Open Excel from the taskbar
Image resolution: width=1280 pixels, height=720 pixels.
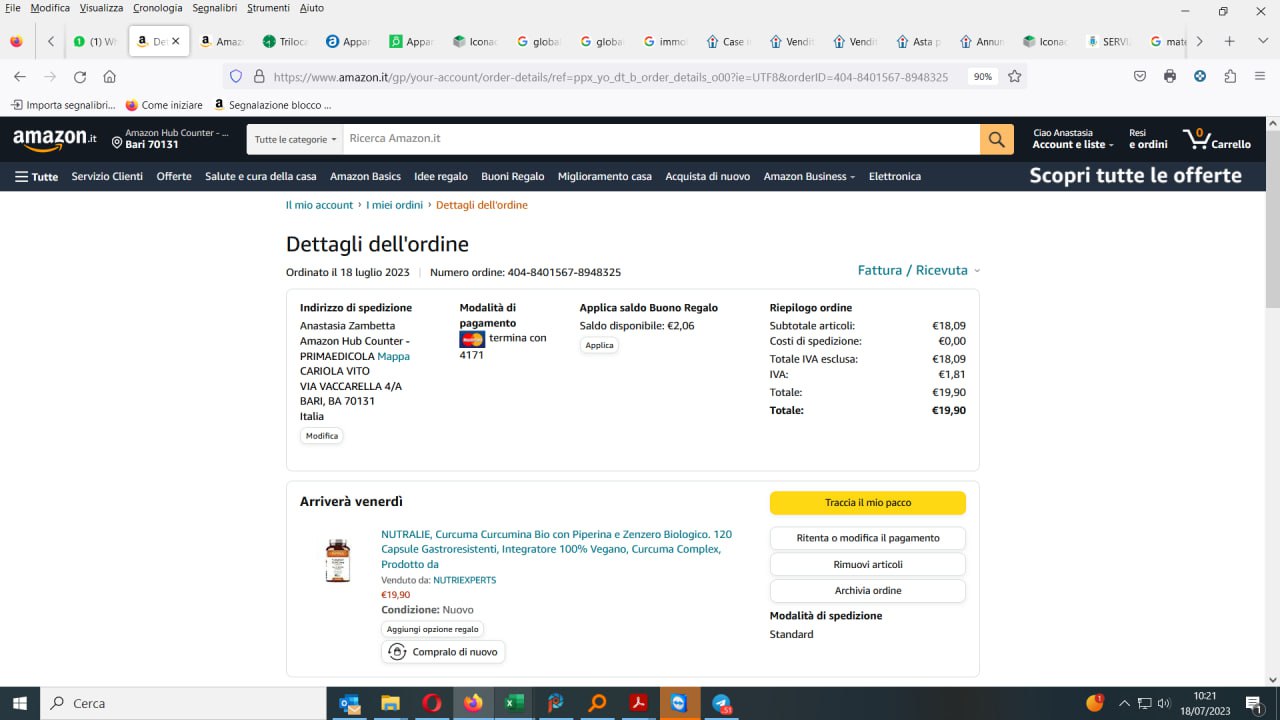pos(514,703)
